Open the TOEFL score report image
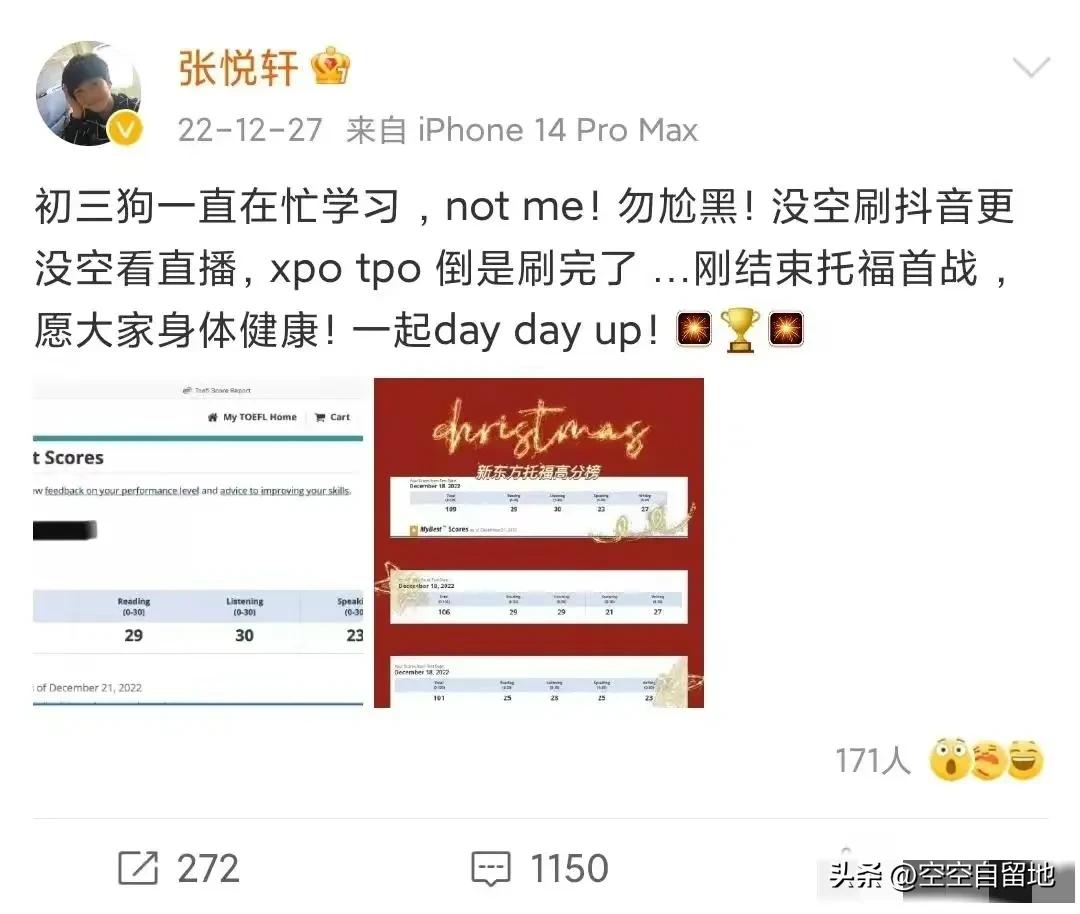 tap(198, 542)
